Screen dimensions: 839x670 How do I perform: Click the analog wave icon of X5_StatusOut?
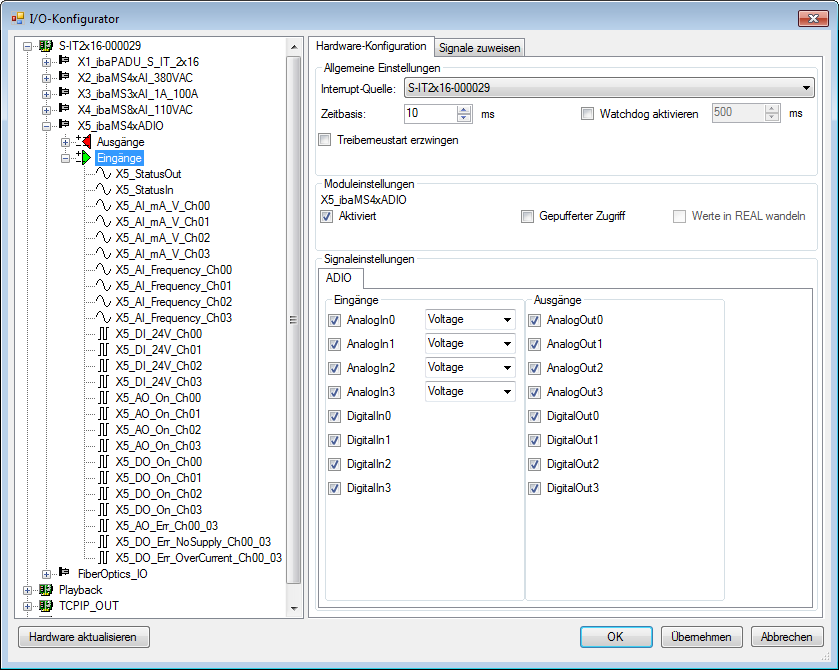(104, 174)
